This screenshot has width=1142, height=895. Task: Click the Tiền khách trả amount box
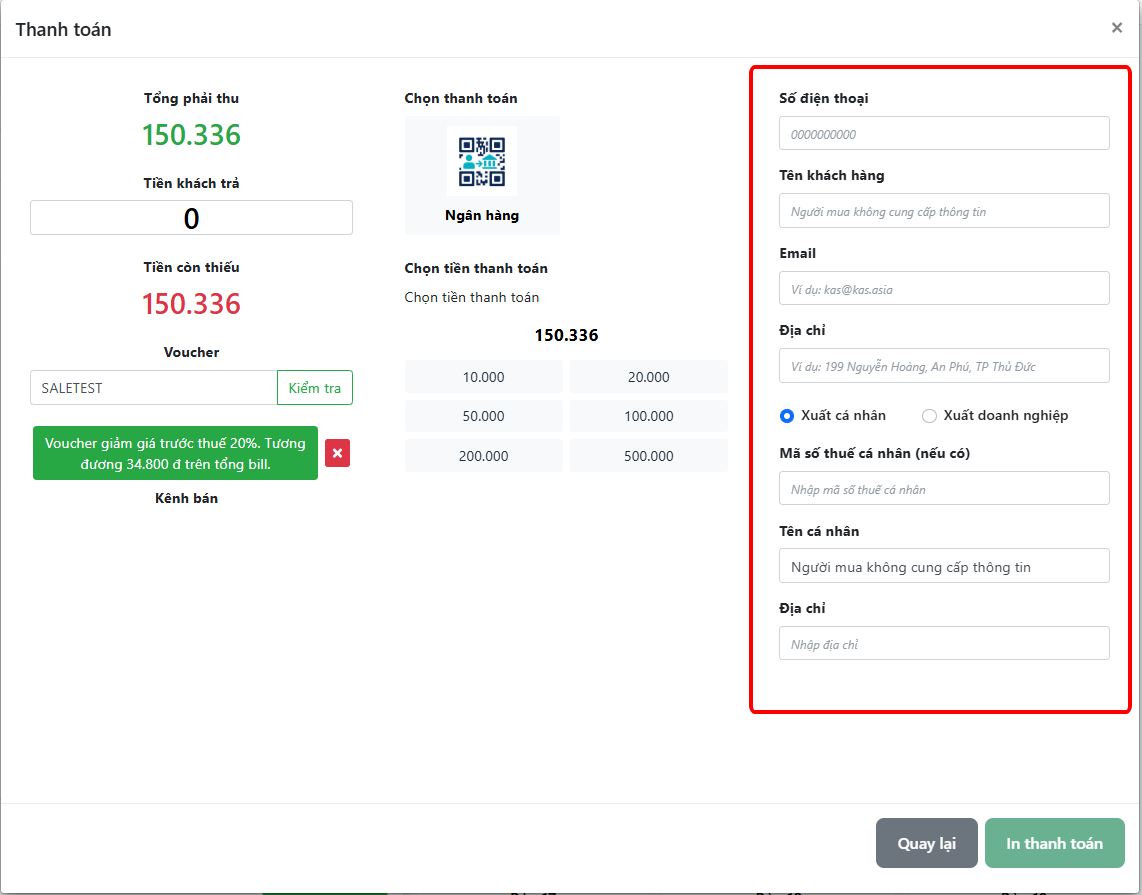point(191,218)
